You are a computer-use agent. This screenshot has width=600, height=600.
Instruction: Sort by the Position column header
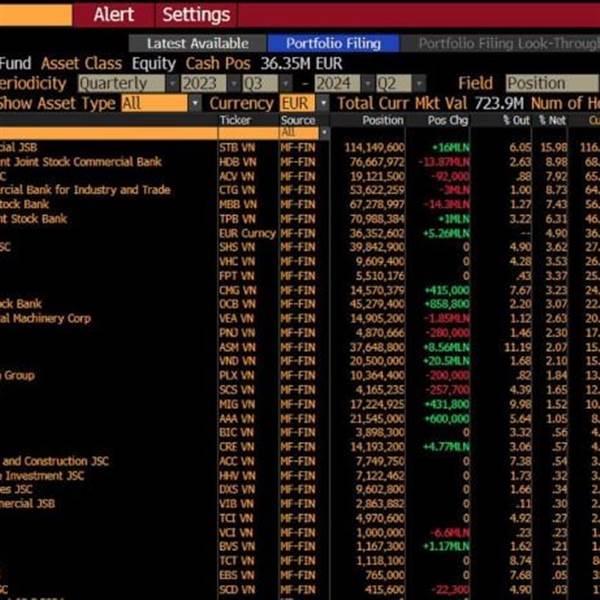coord(383,121)
